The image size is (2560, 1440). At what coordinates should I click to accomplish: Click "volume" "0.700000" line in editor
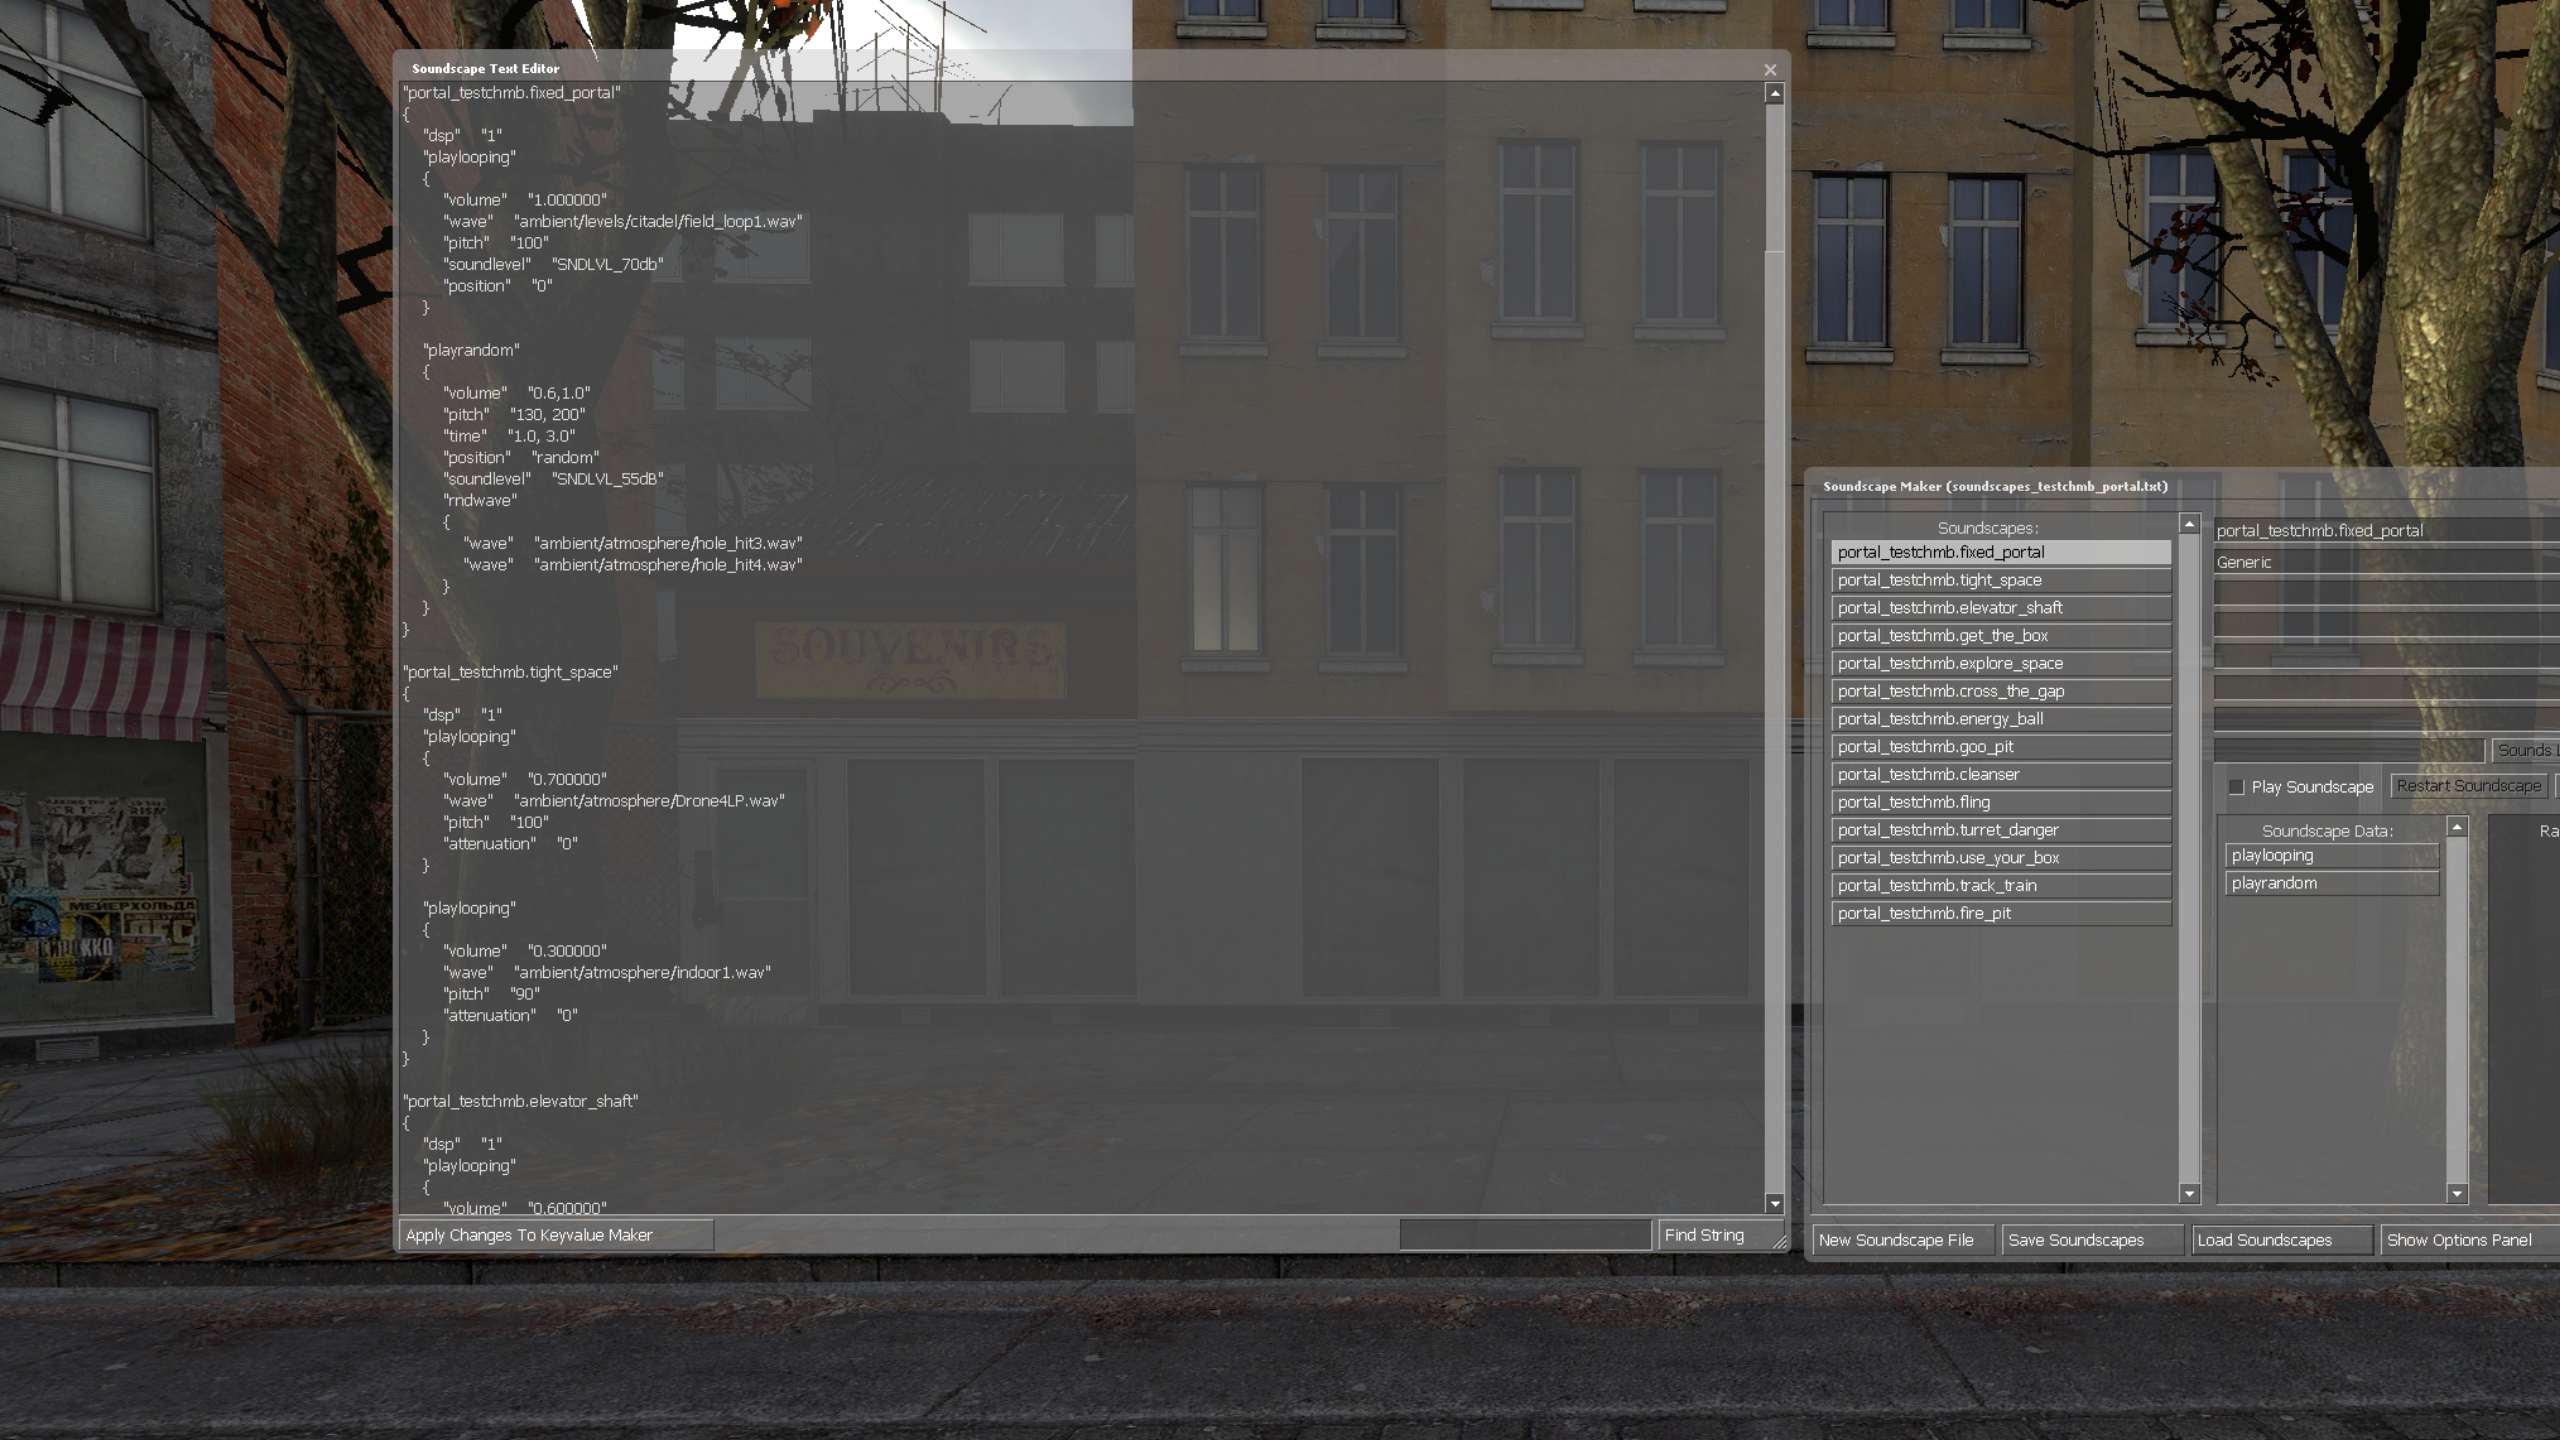(525, 779)
